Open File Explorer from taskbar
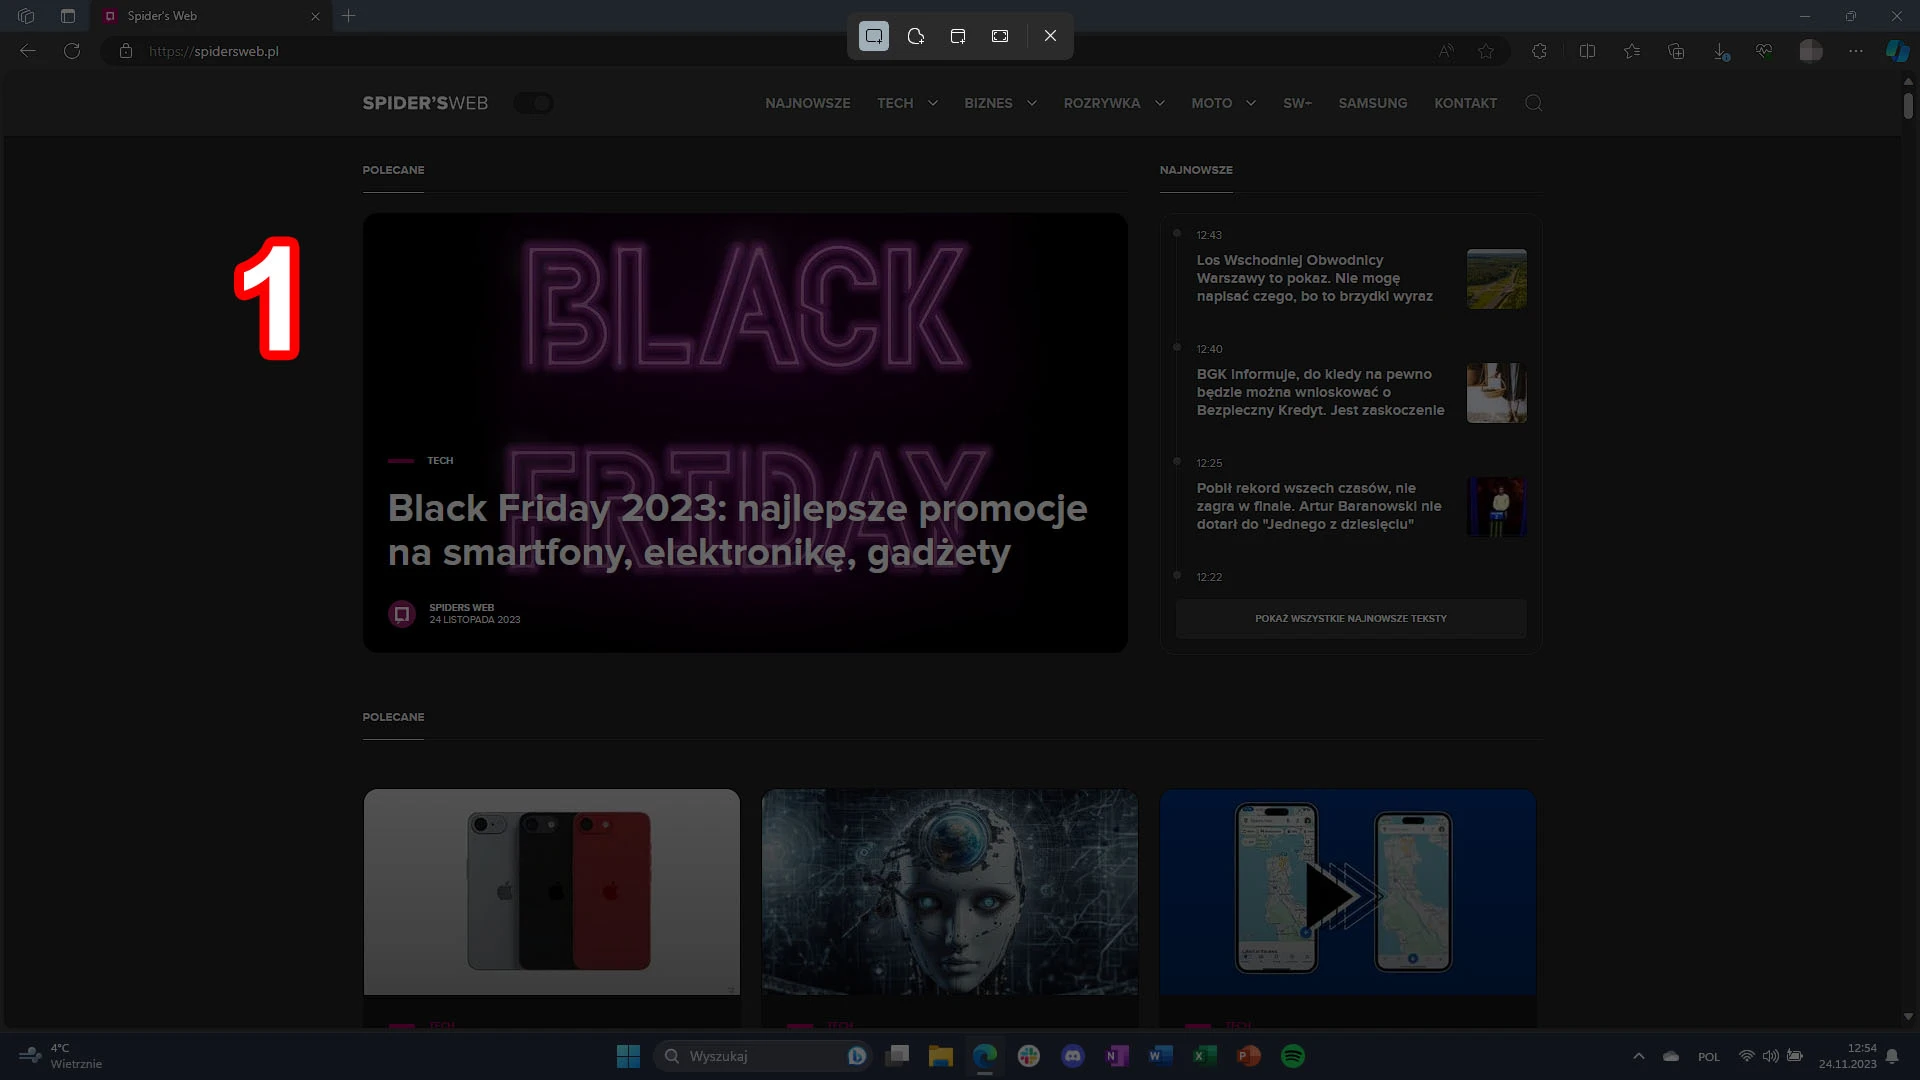The width and height of the screenshot is (1920, 1080). 941,1056
